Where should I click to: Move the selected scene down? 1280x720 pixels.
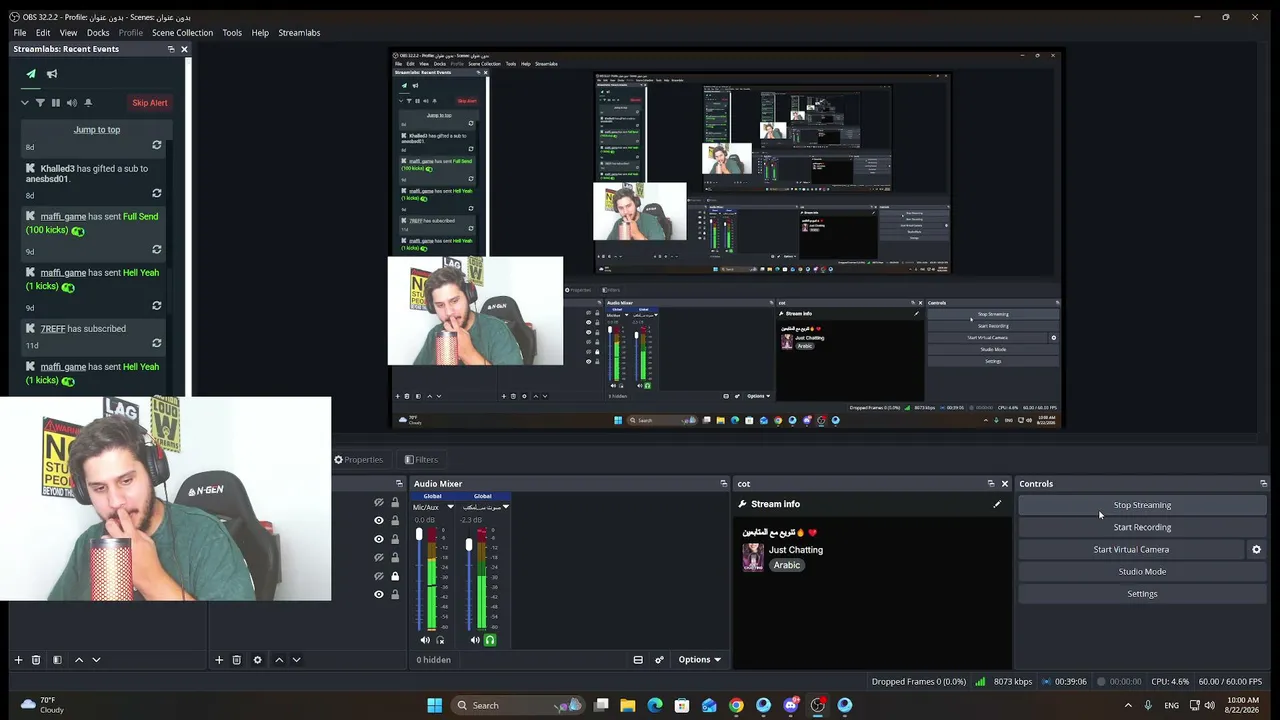(x=96, y=660)
